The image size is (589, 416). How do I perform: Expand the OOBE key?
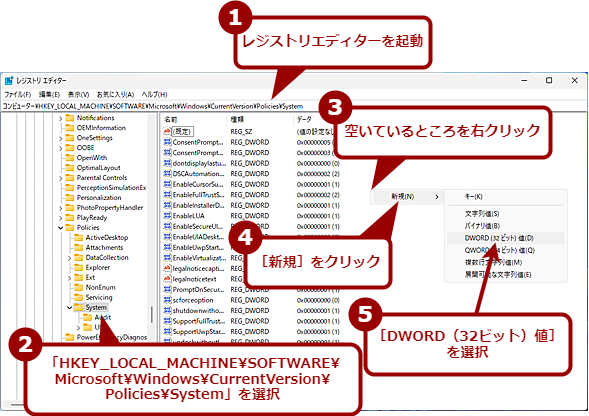[60, 148]
